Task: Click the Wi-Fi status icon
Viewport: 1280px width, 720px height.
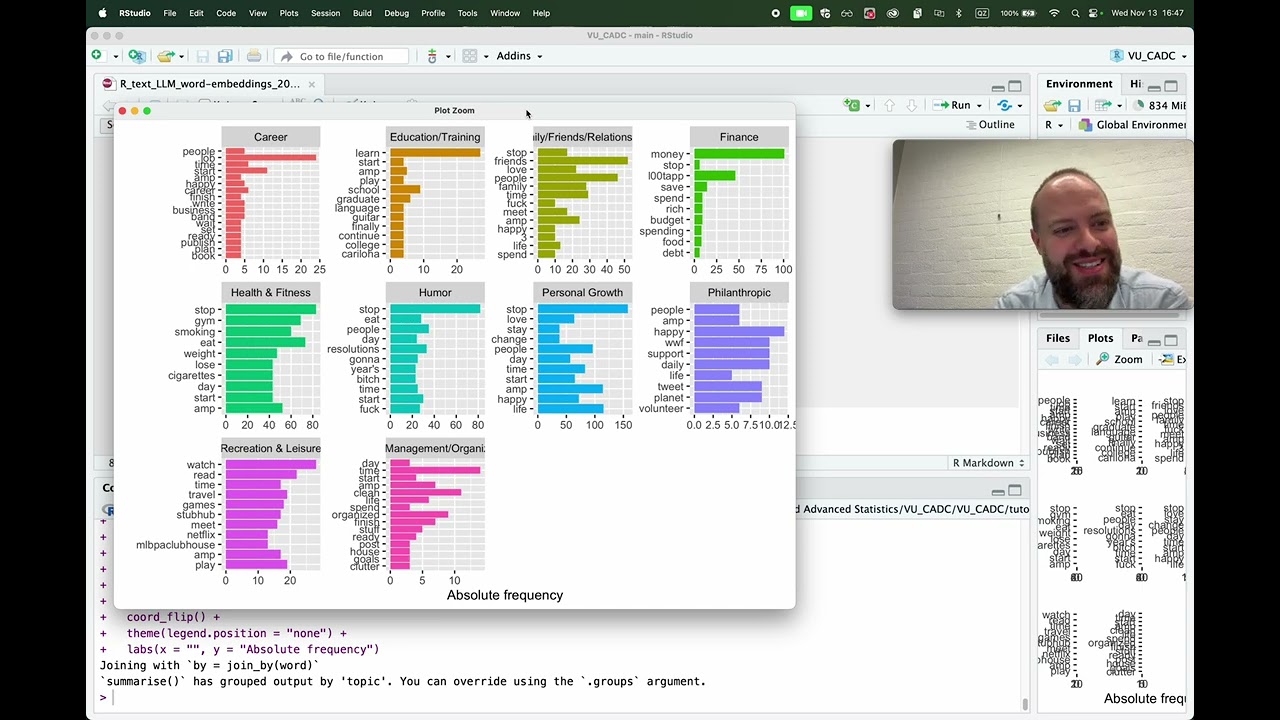Action: (1054, 13)
